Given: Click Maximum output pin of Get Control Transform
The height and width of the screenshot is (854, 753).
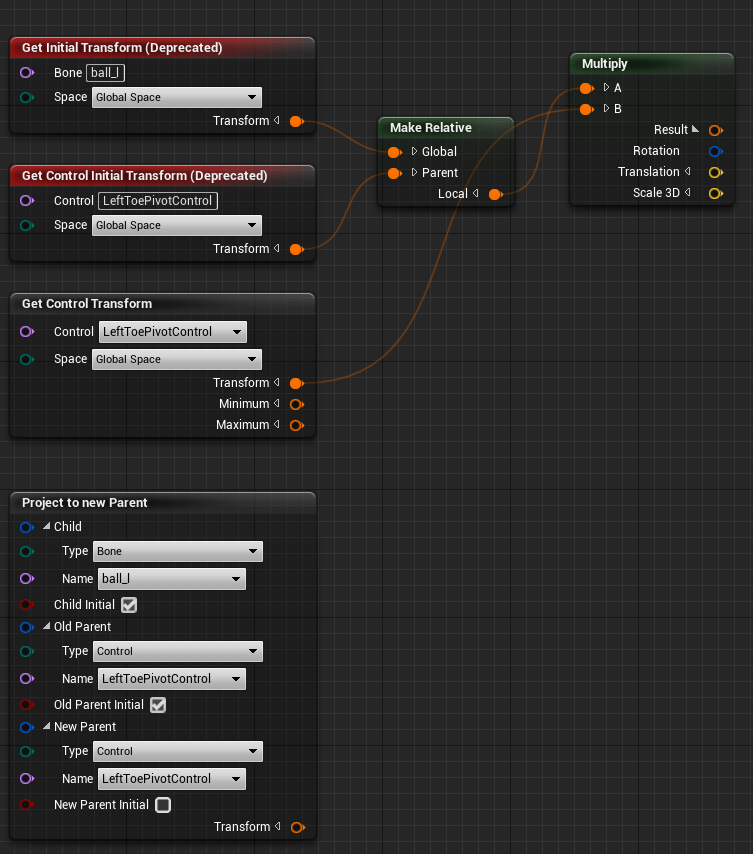Looking at the screenshot, I should tap(297, 425).
